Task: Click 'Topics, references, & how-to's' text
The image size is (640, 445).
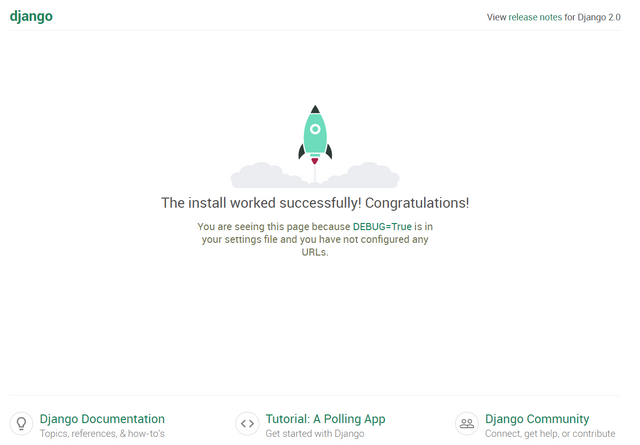Action: coord(102,434)
